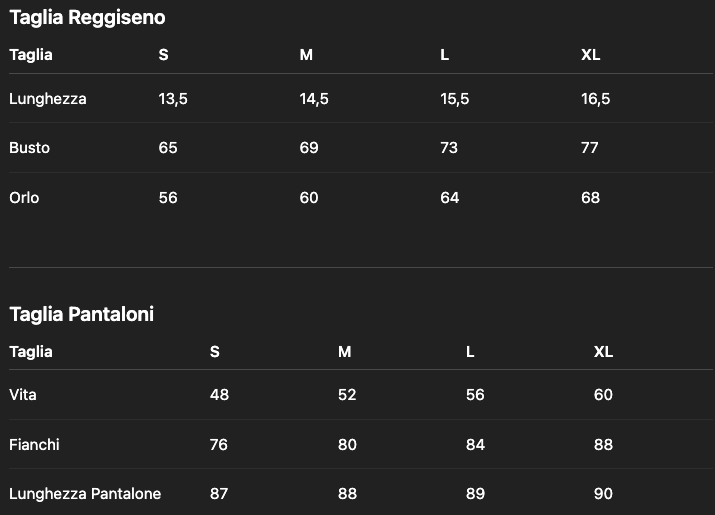Select the Lunghezza row label
Viewport: 715px width, 515px height.
[48, 99]
